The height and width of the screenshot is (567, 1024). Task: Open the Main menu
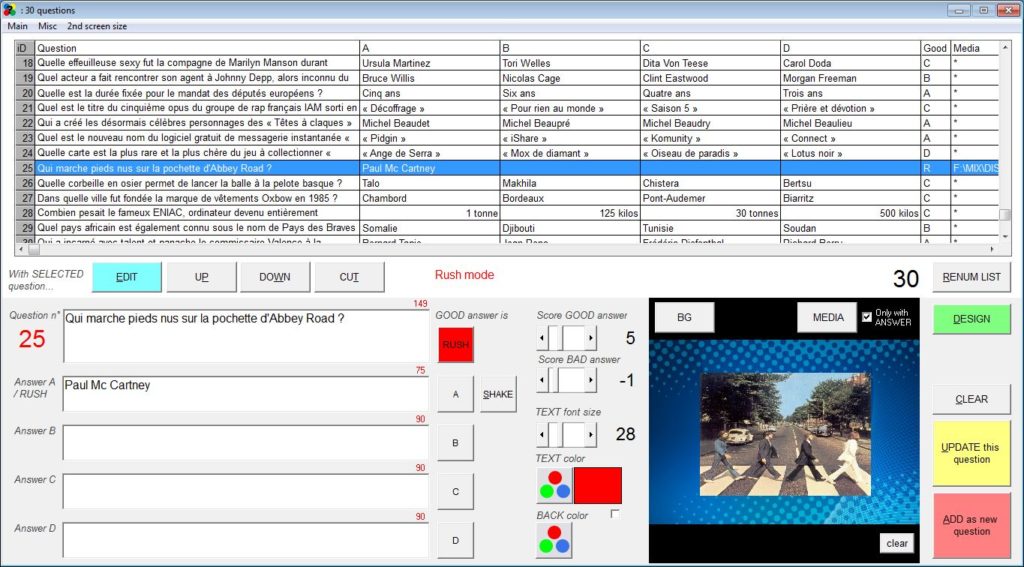pyautogui.click(x=18, y=26)
